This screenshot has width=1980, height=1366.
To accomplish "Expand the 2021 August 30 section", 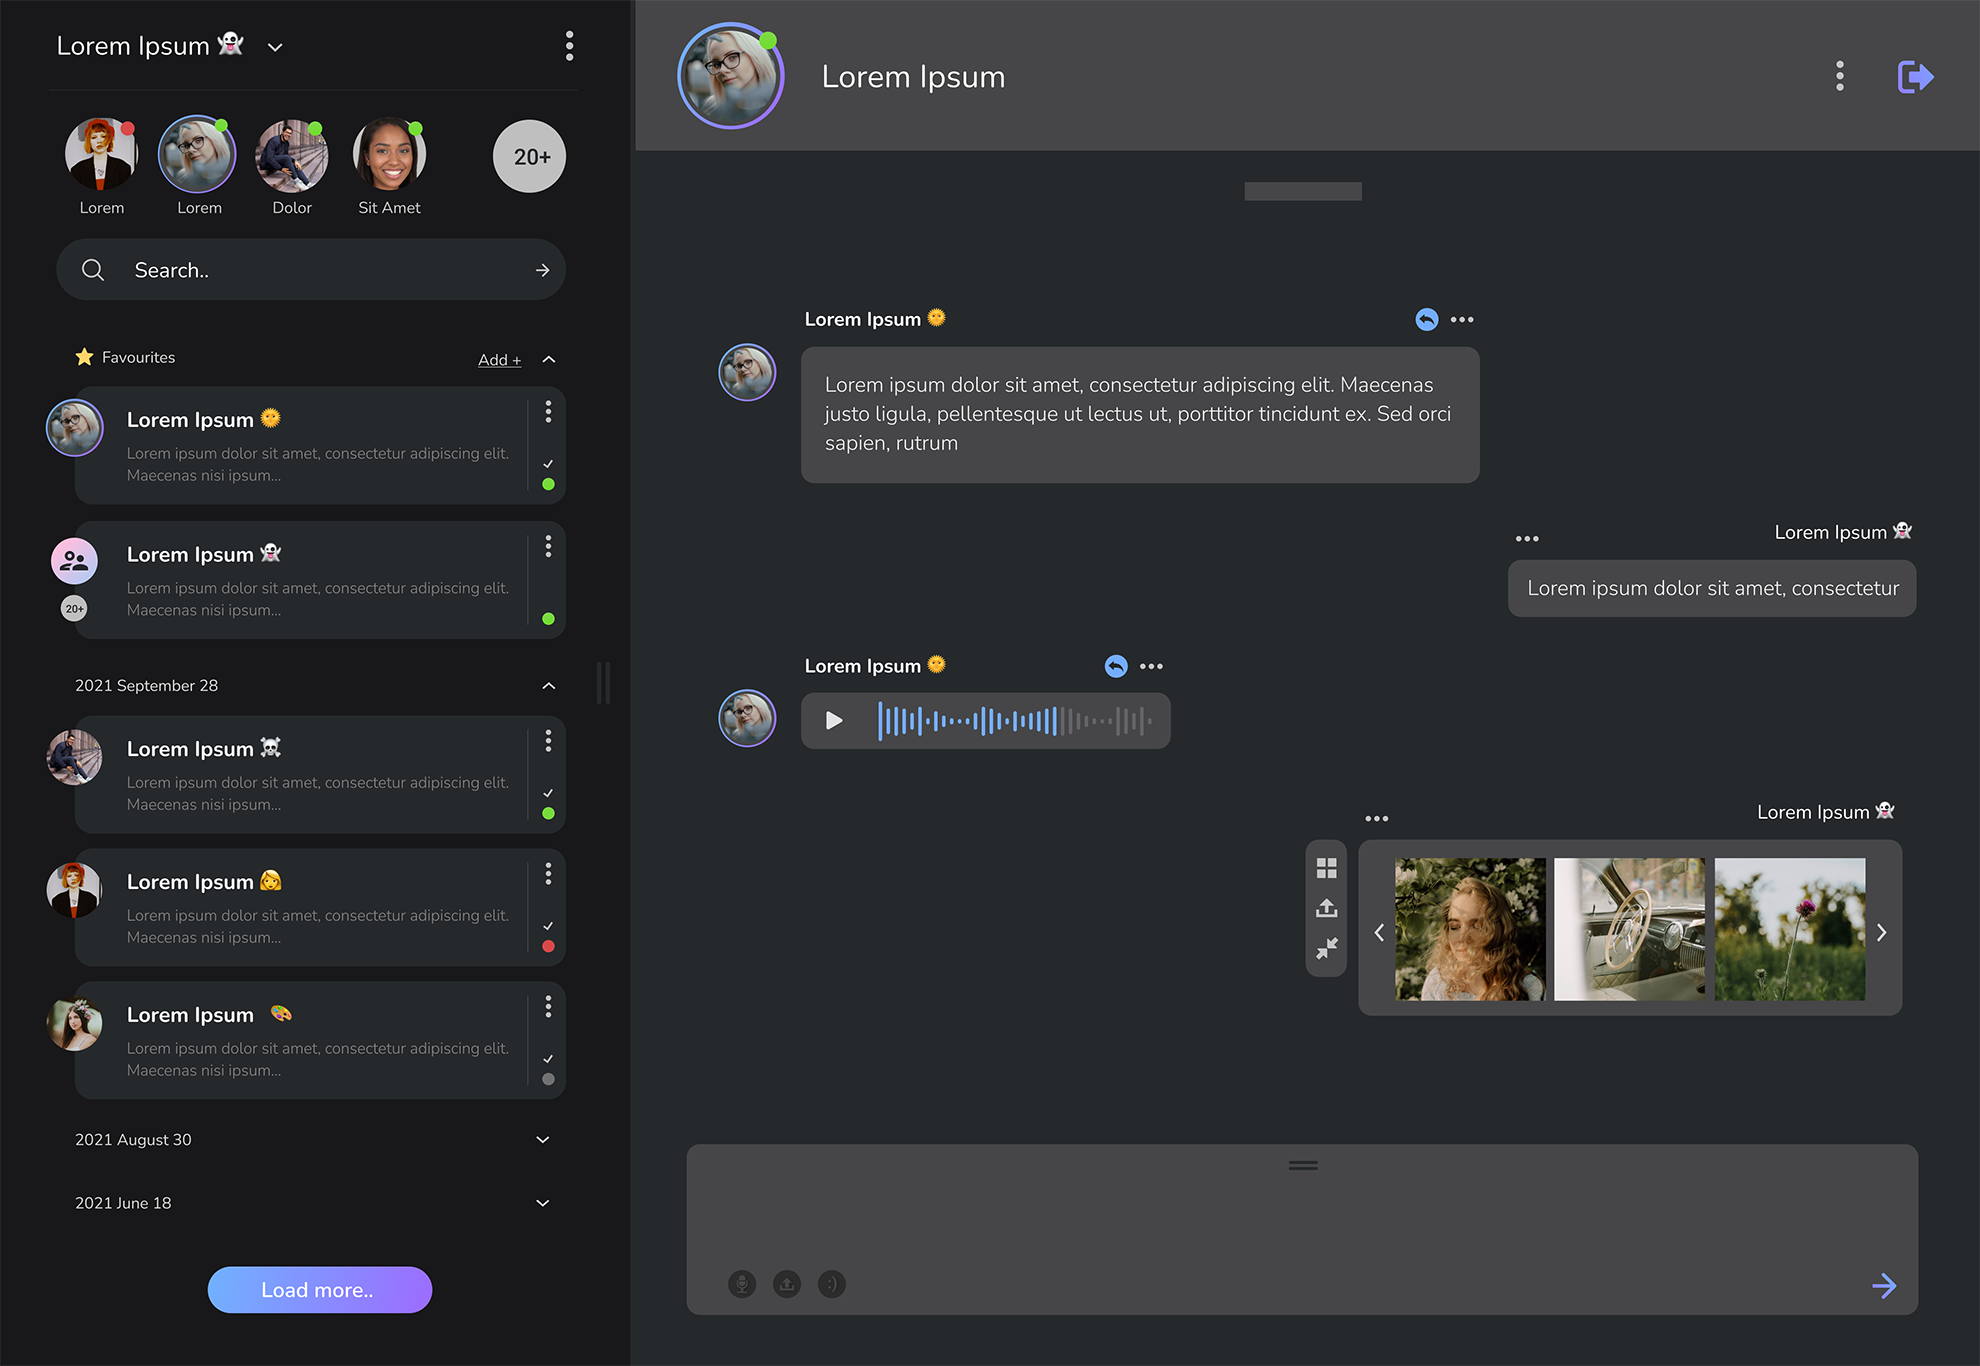I will click(x=543, y=1140).
